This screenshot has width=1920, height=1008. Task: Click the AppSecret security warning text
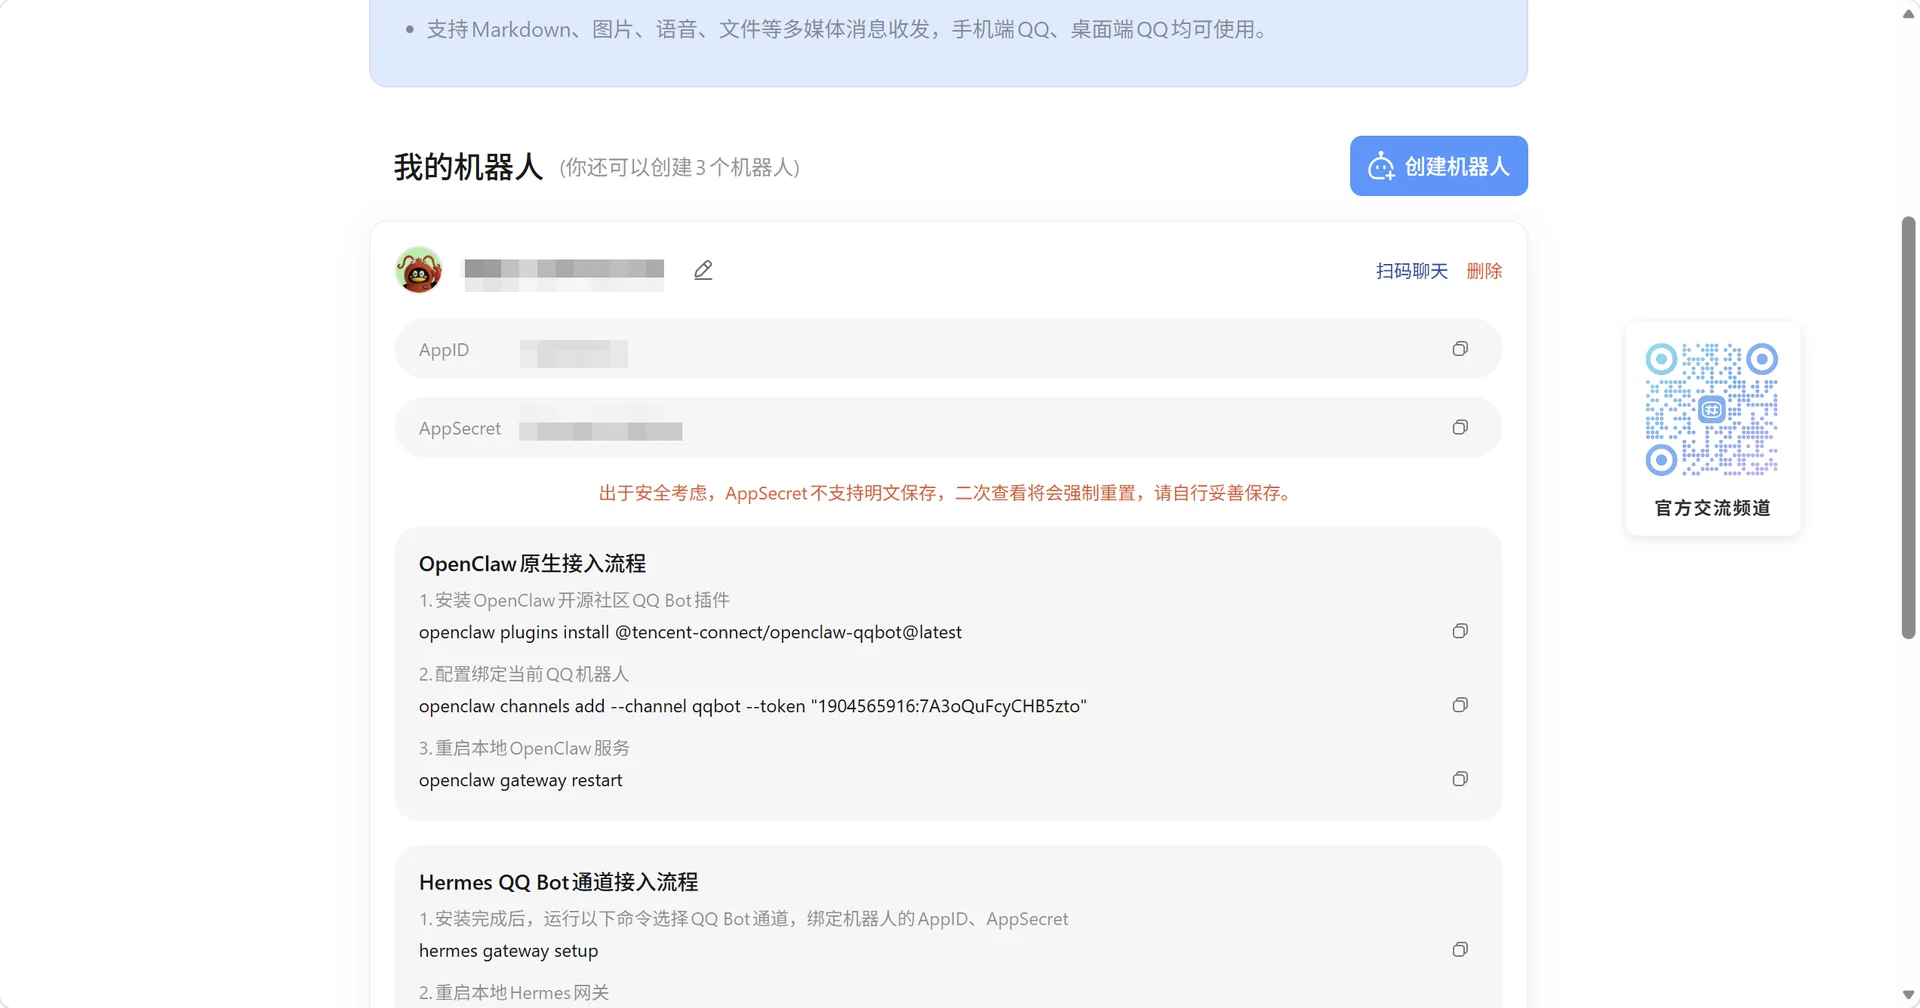[948, 493]
